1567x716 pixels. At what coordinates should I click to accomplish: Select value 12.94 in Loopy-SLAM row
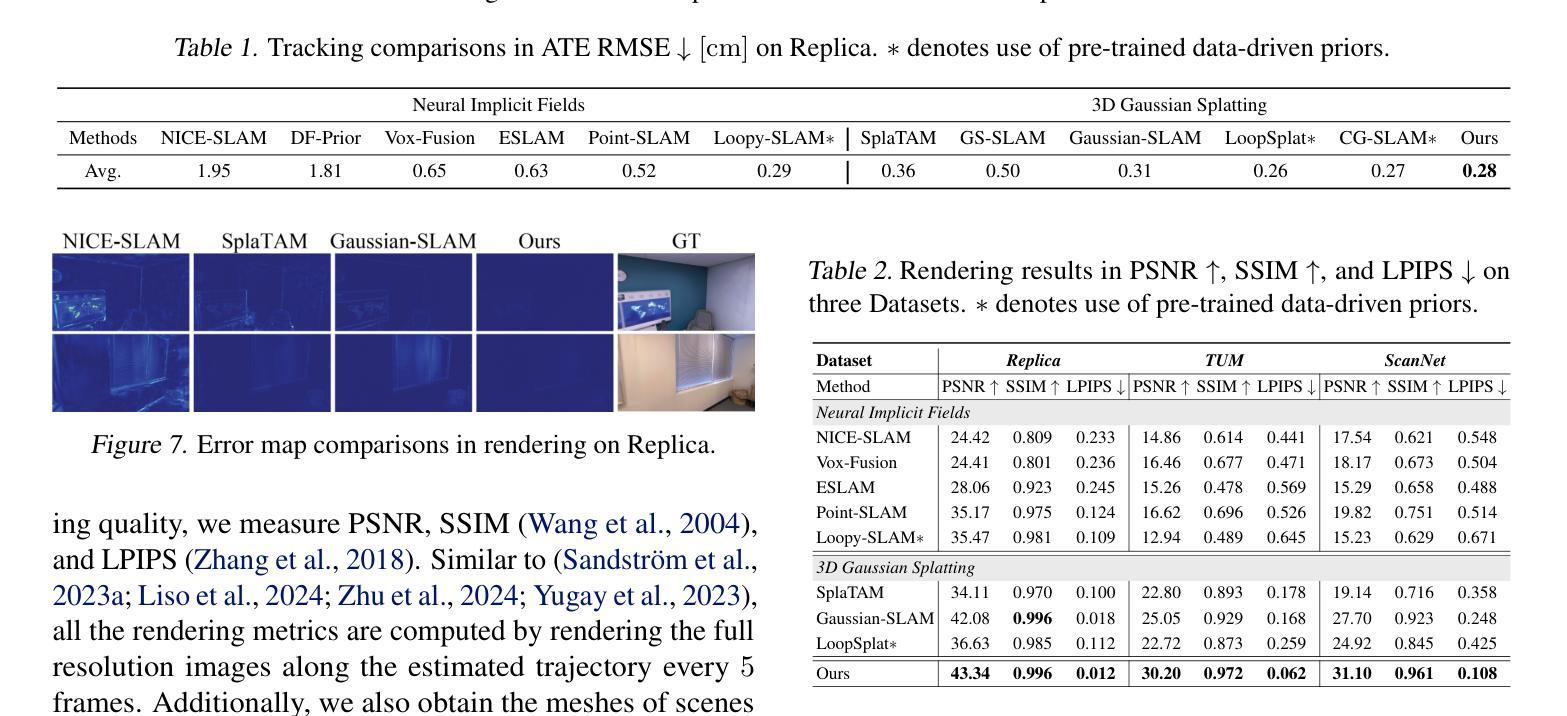(1160, 538)
